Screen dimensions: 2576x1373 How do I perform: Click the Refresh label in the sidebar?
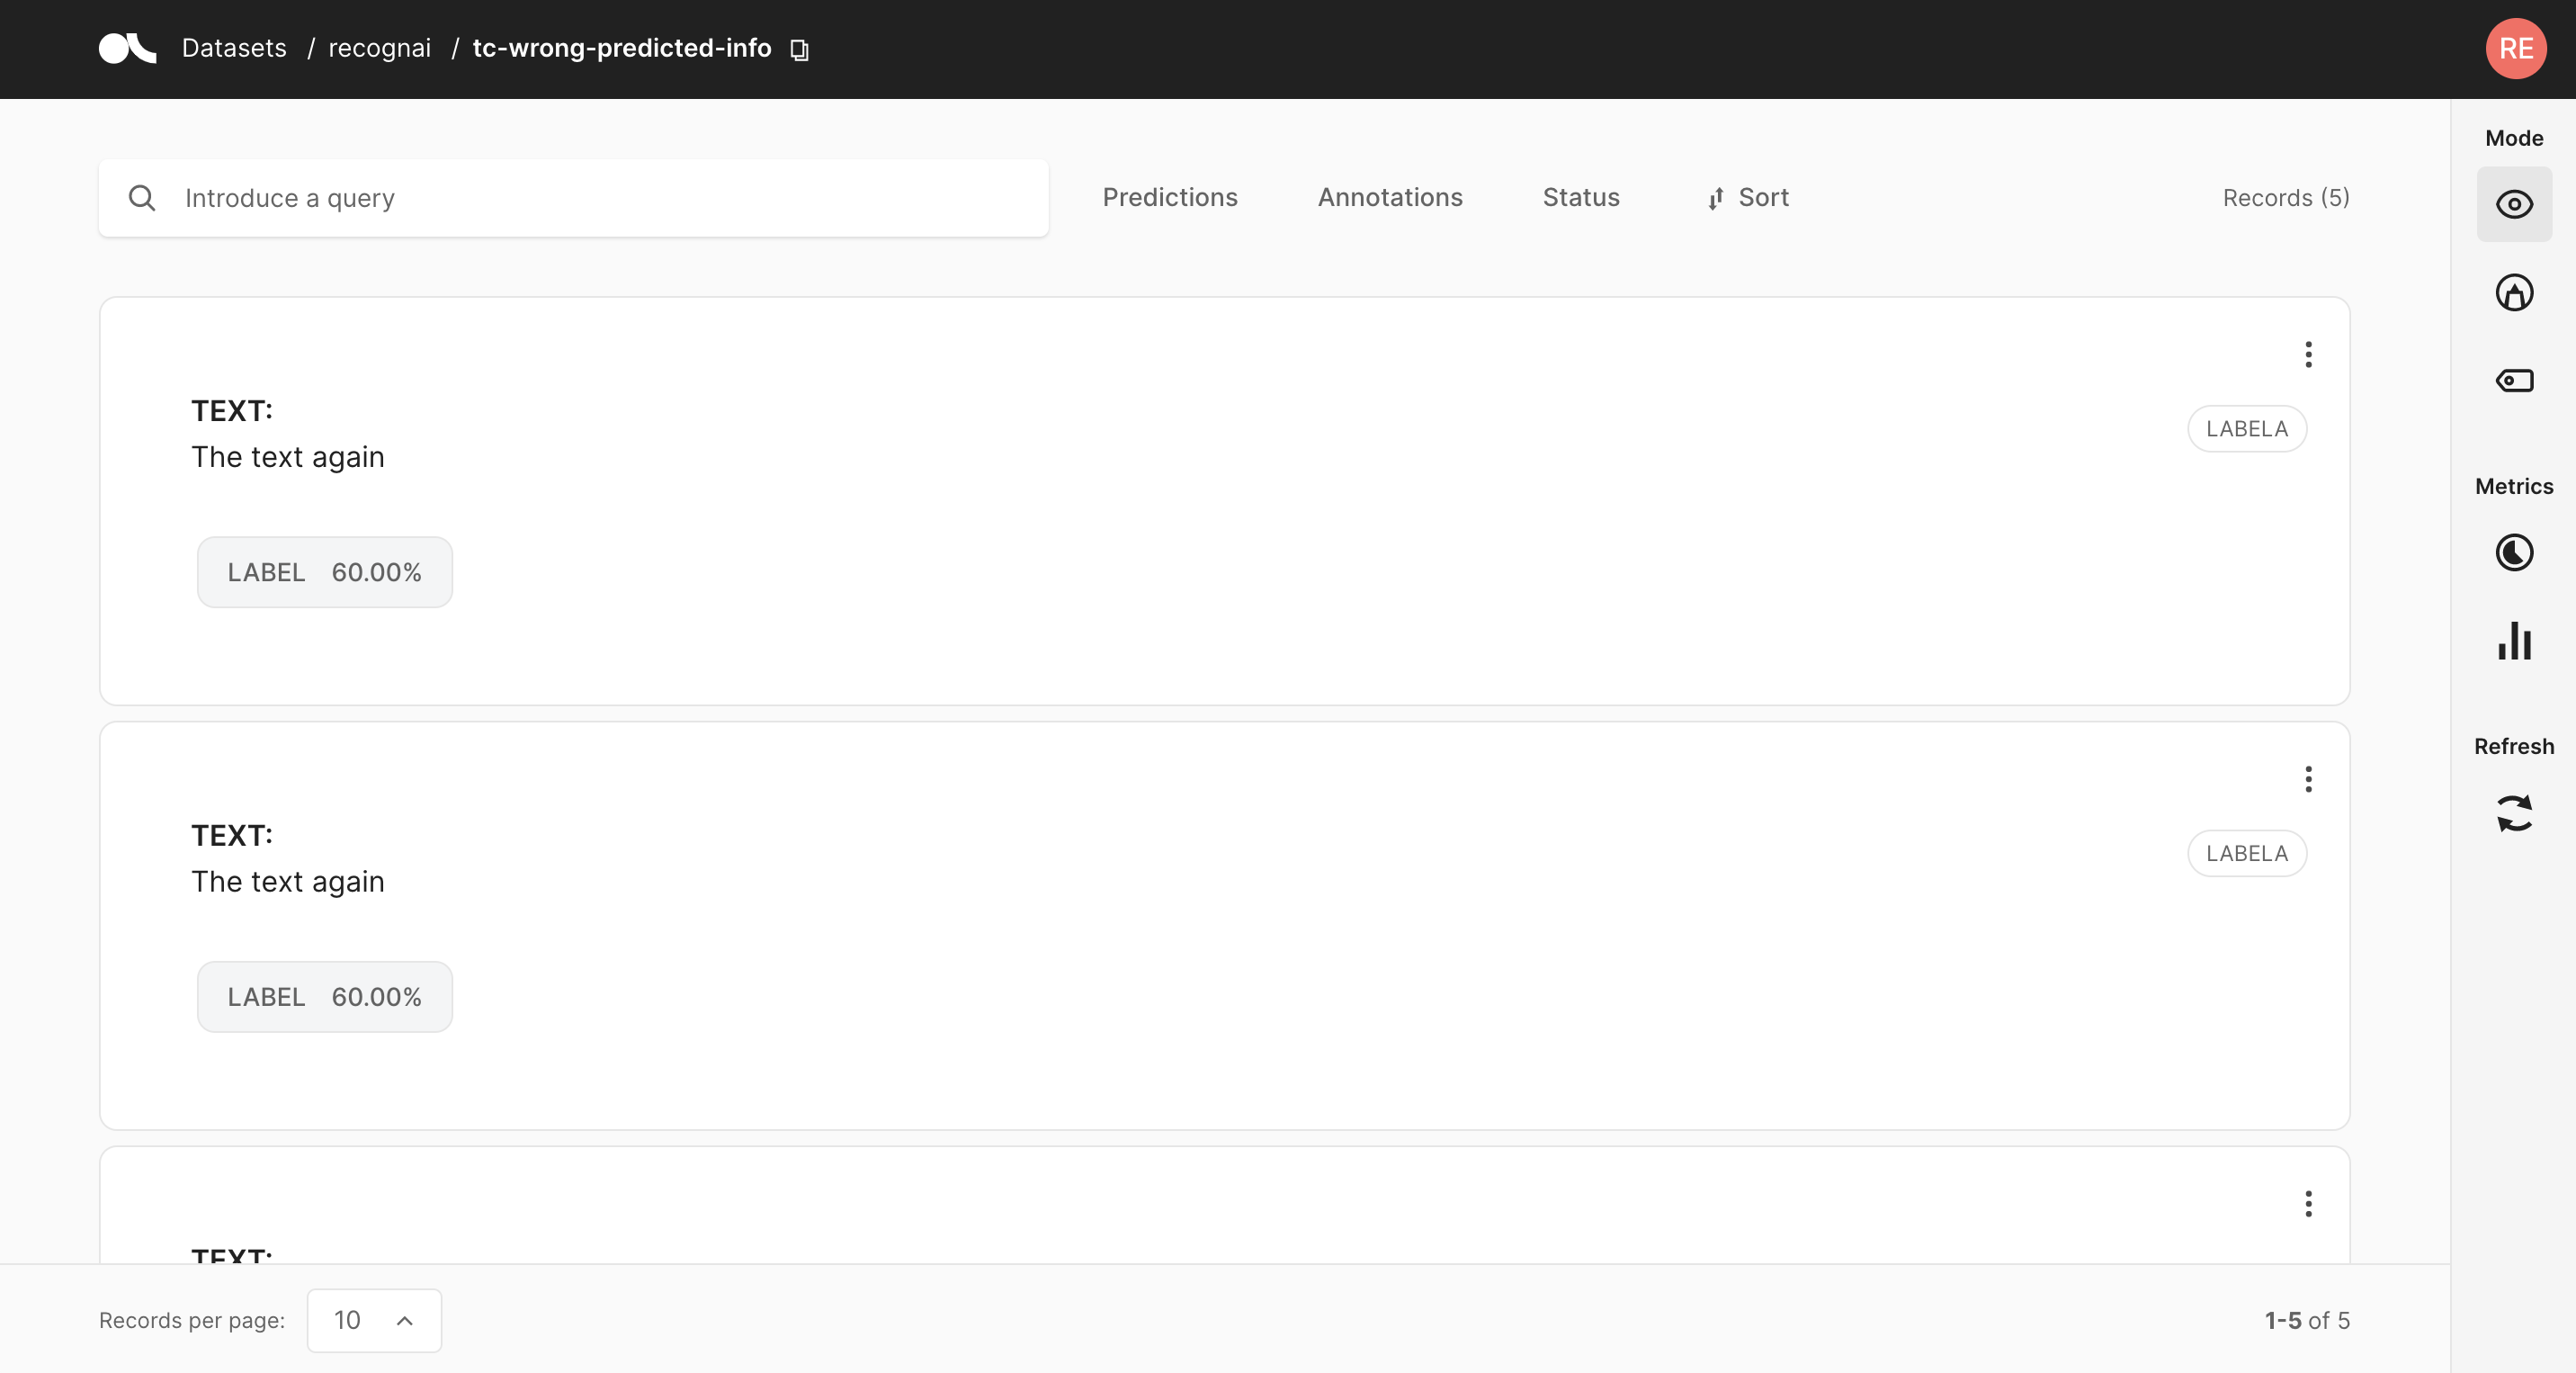pyautogui.click(x=2514, y=746)
